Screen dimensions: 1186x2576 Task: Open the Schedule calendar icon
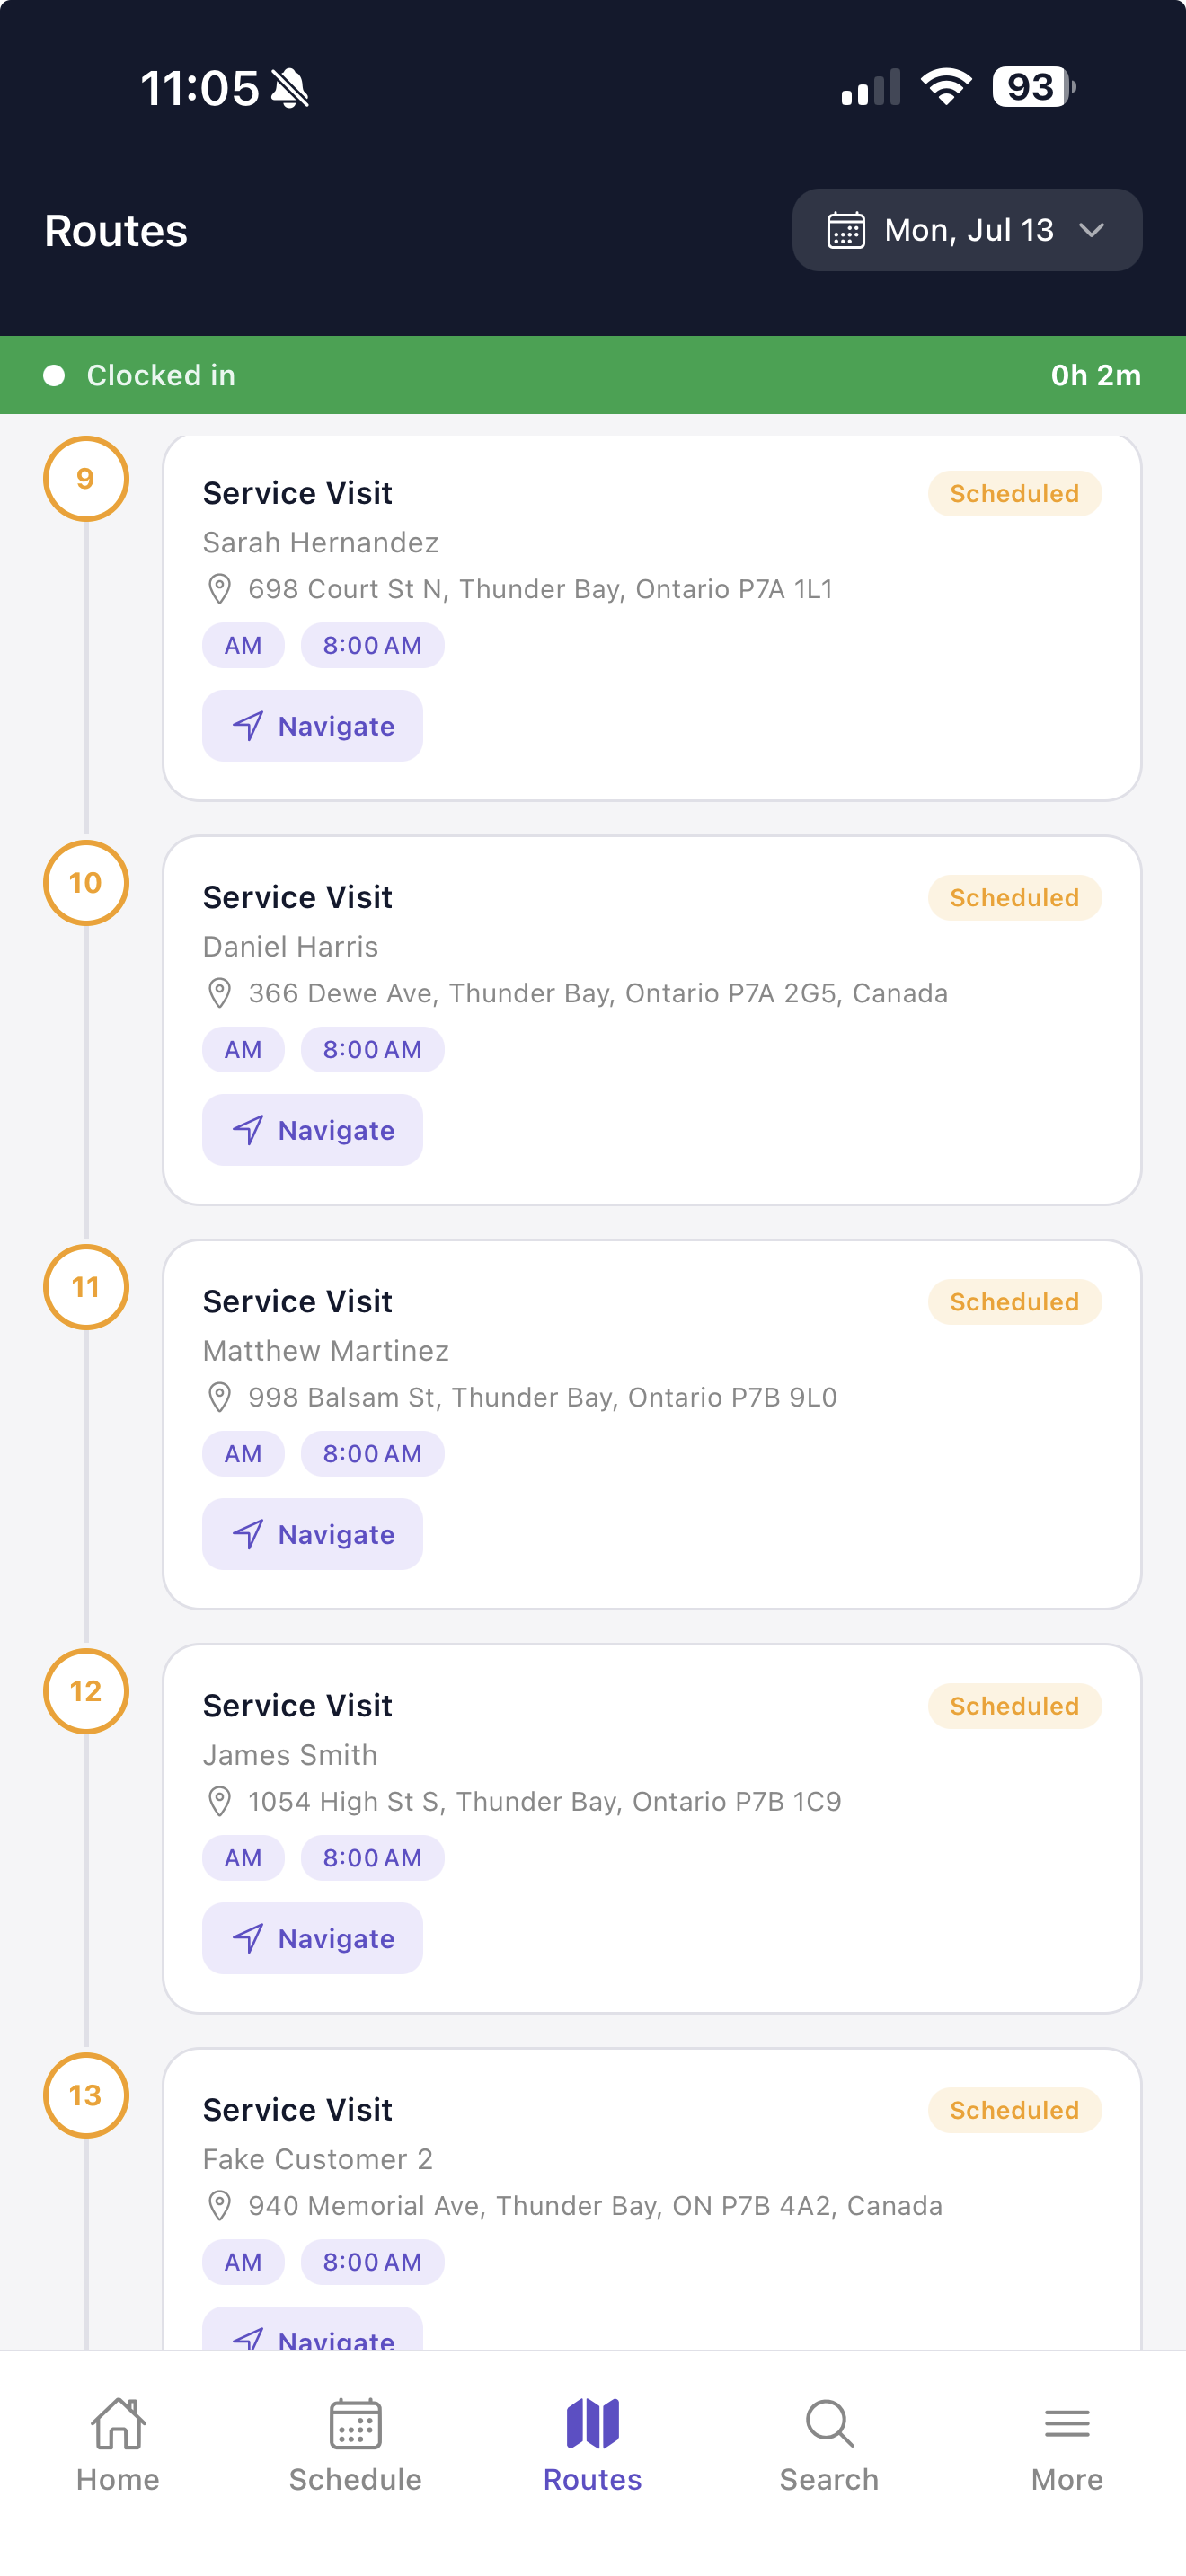pyautogui.click(x=355, y=2423)
